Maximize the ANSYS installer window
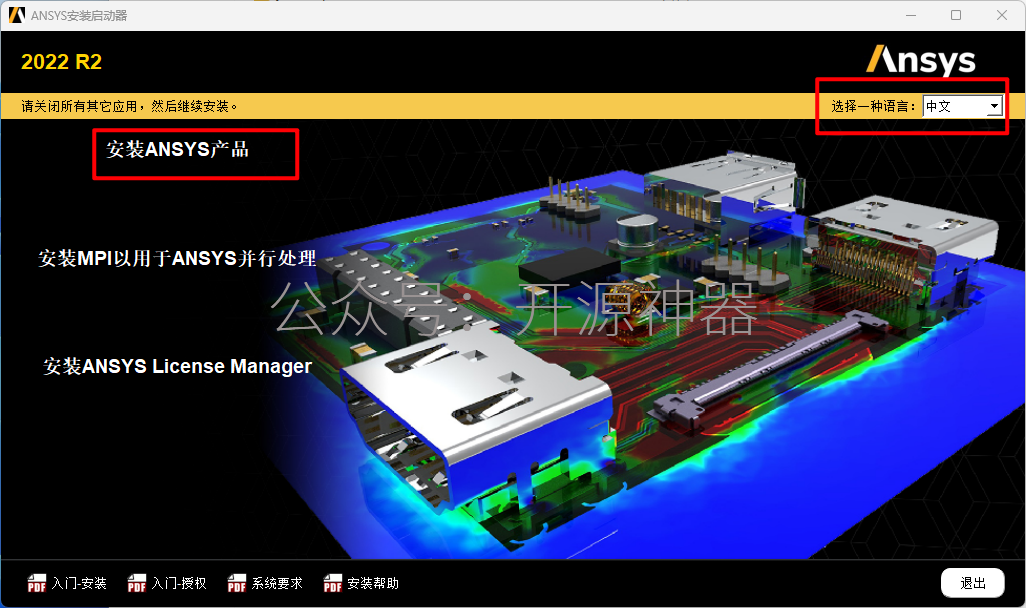The width and height of the screenshot is (1026, 608). (956, 15)
